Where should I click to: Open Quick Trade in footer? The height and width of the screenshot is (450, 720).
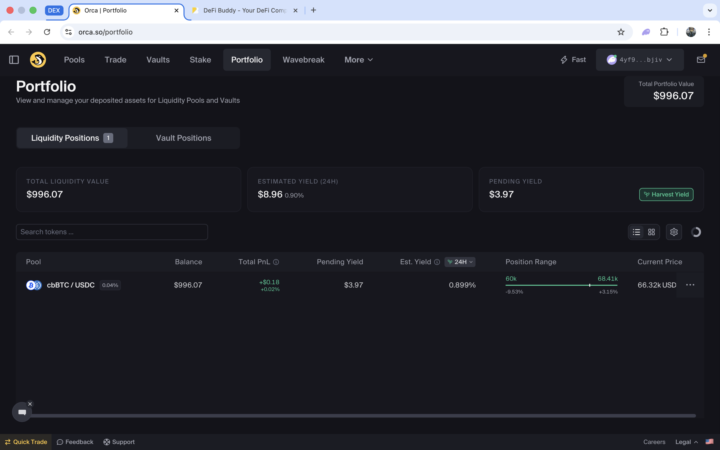point(26,442)
